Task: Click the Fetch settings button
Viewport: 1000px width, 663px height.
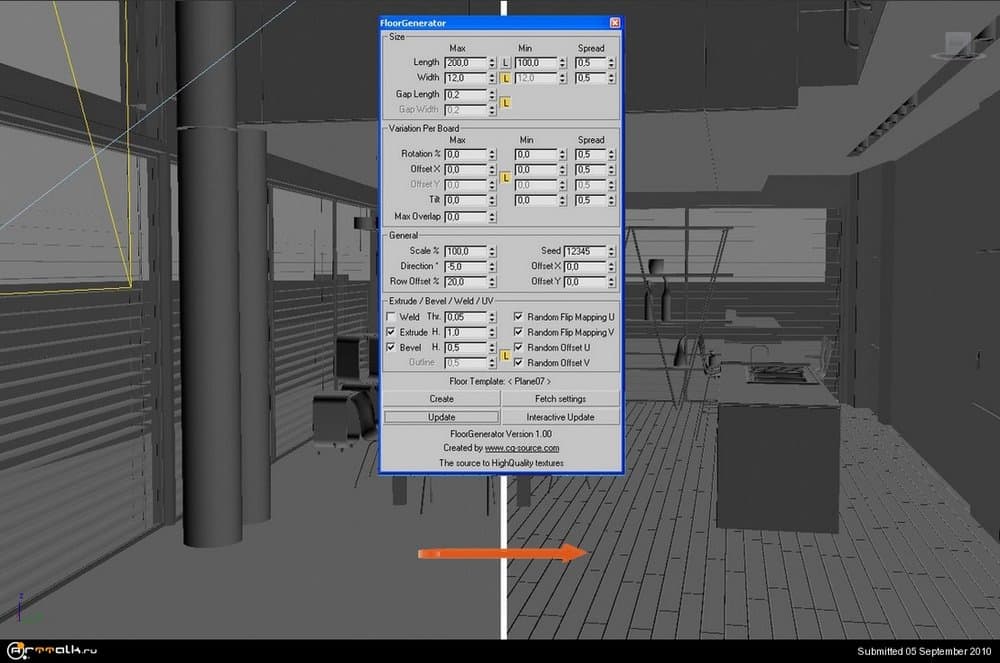Action: click(560, 399)
